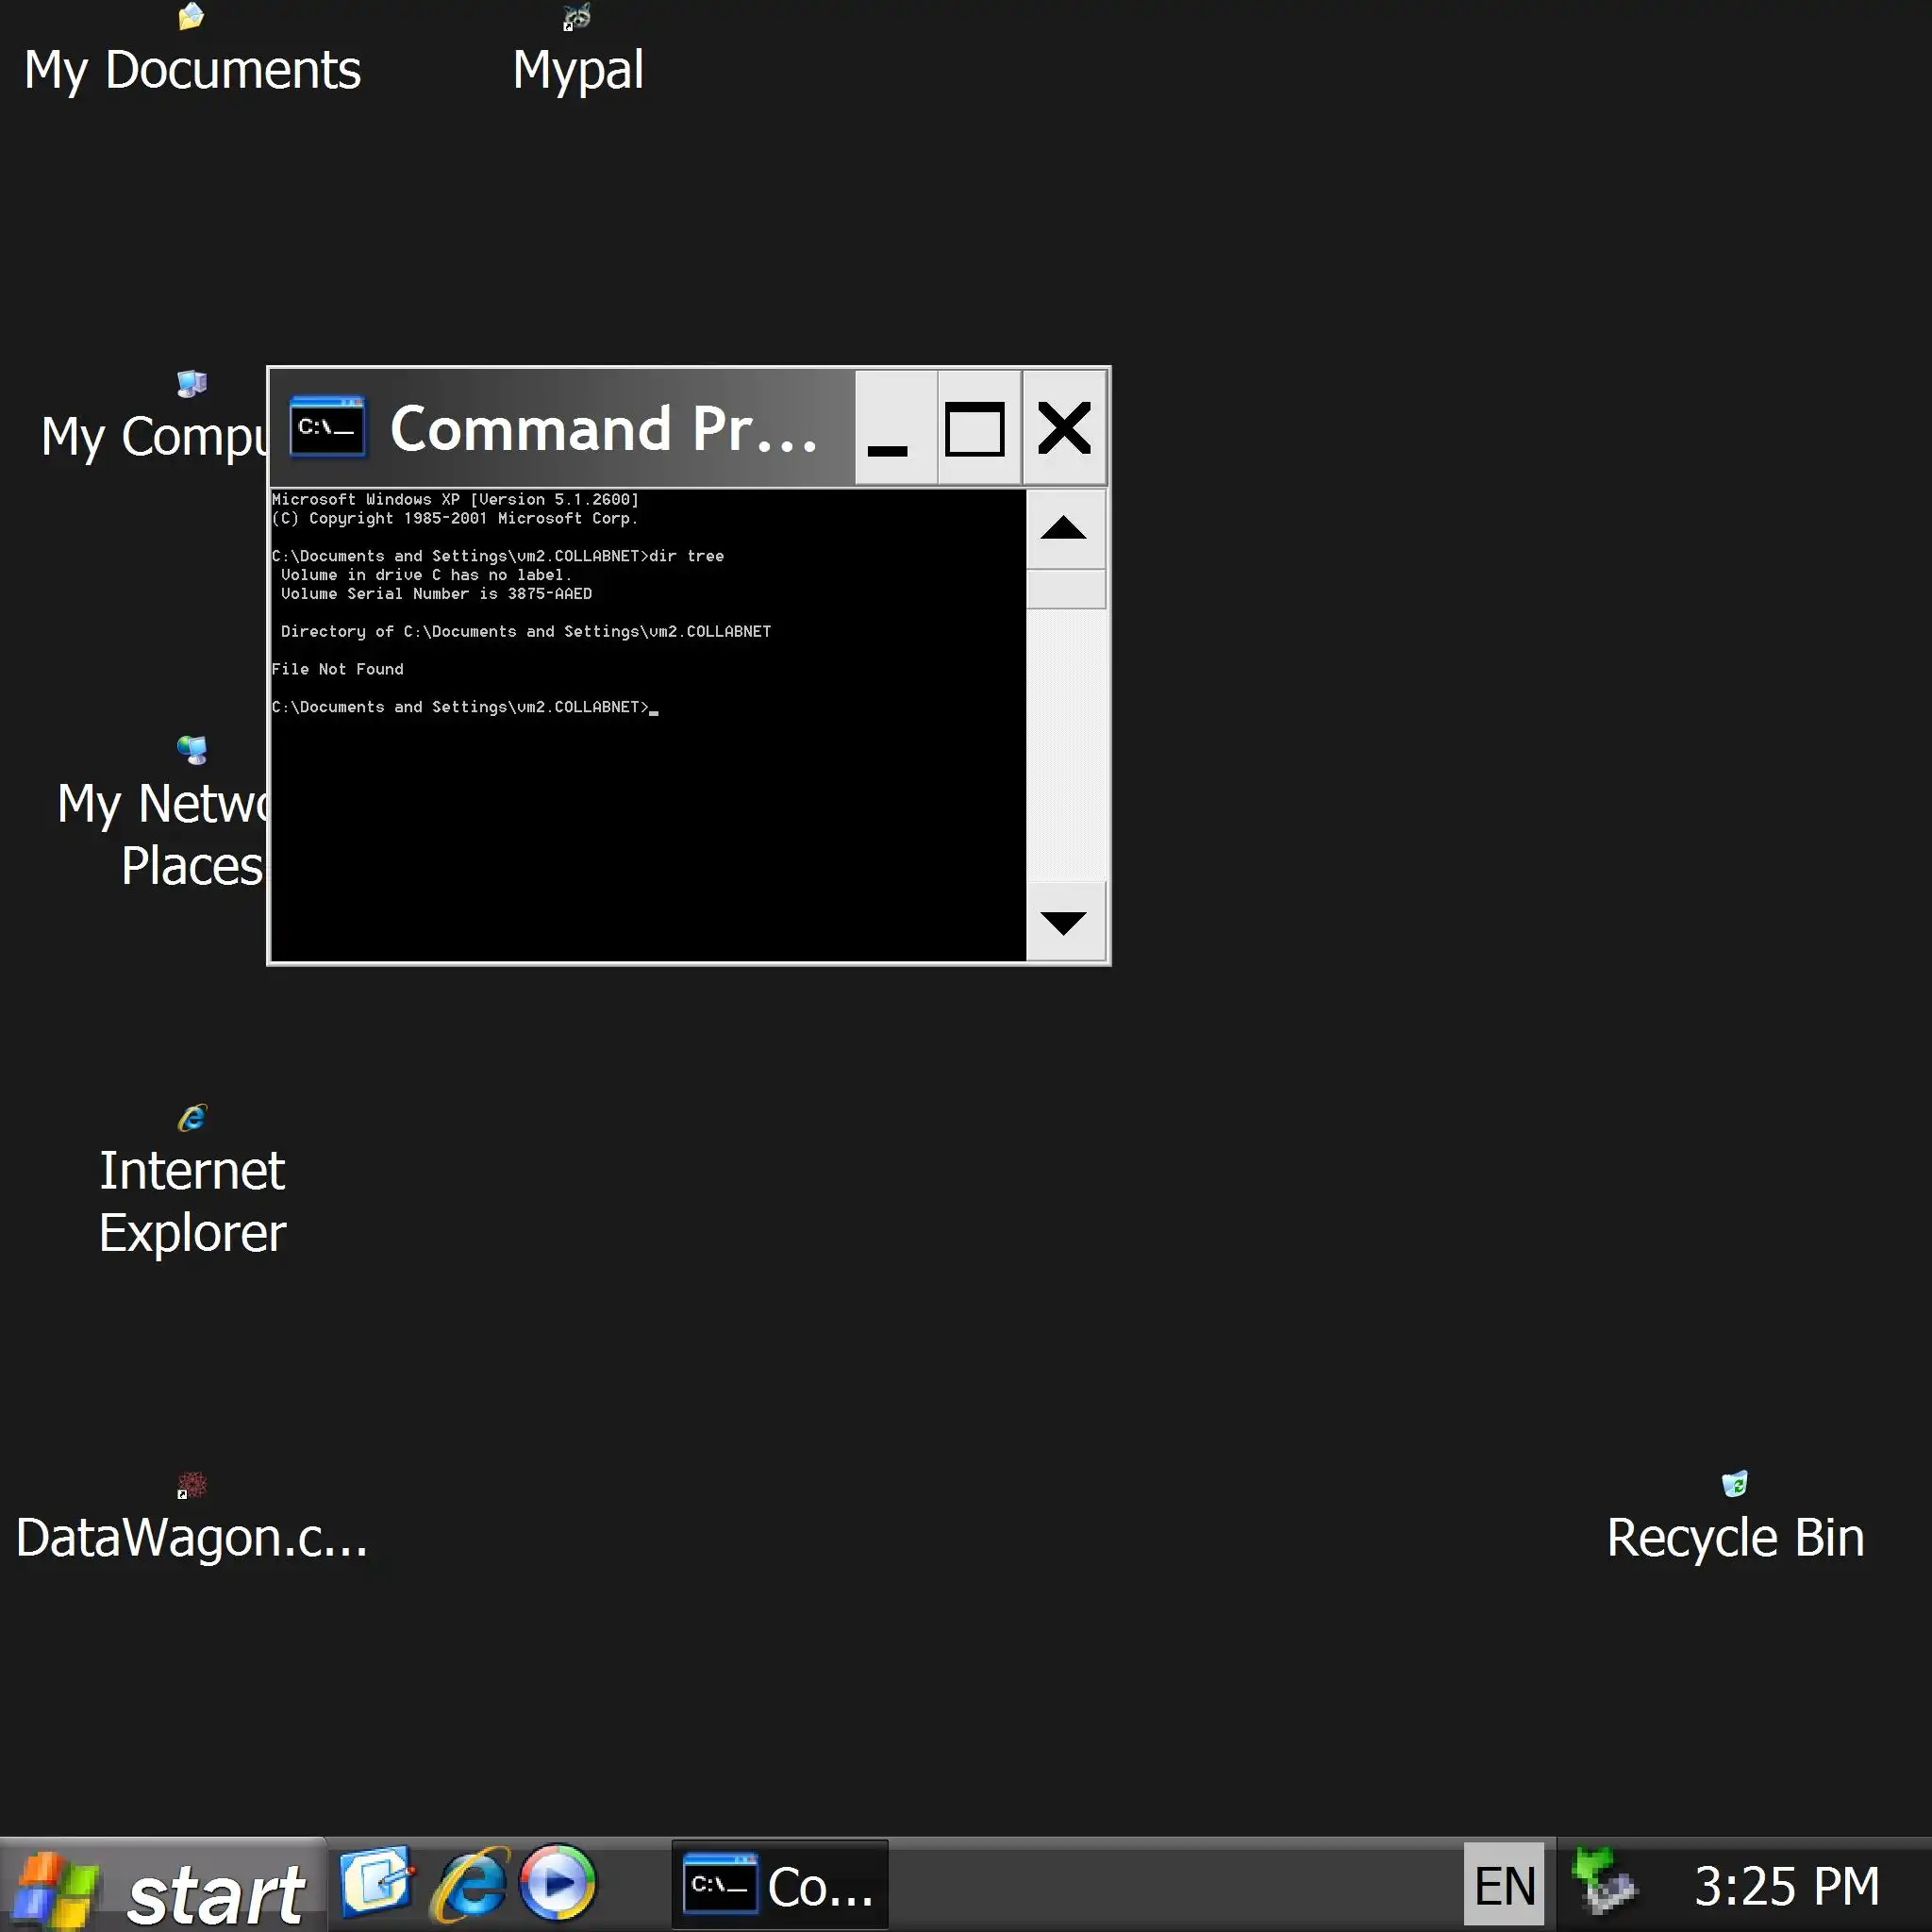Open Command Prompt window system menu icon
The height and width of the screenshot is (1932, 1932).
point(327,428)
